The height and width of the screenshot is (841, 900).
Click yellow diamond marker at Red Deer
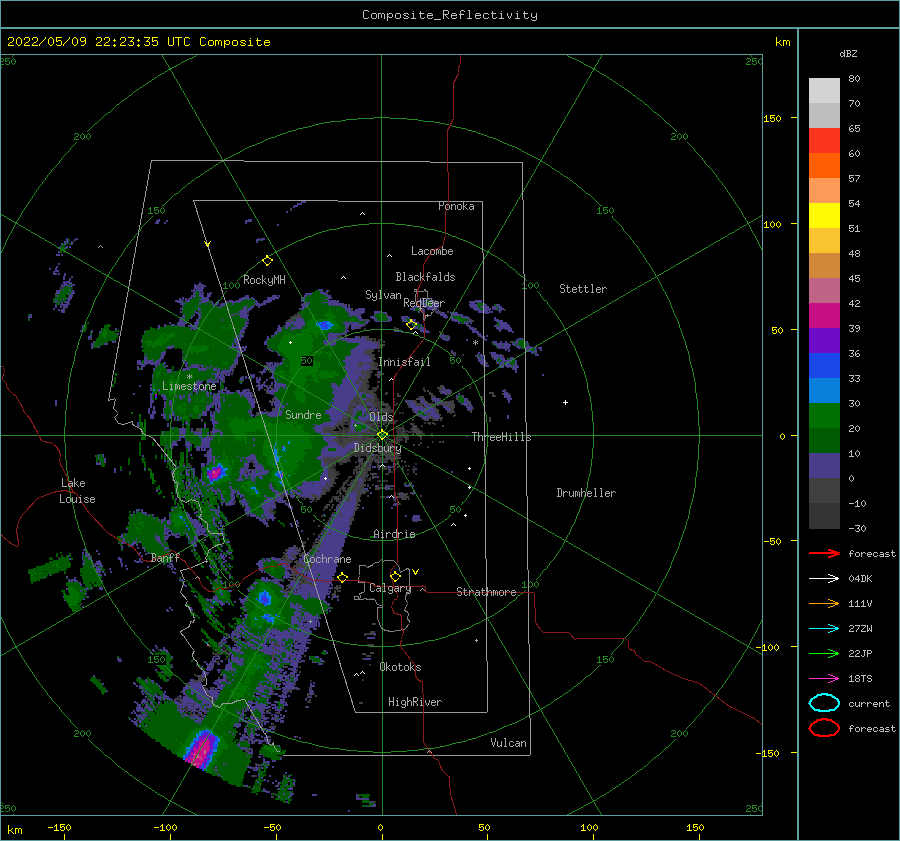(412, 325)
